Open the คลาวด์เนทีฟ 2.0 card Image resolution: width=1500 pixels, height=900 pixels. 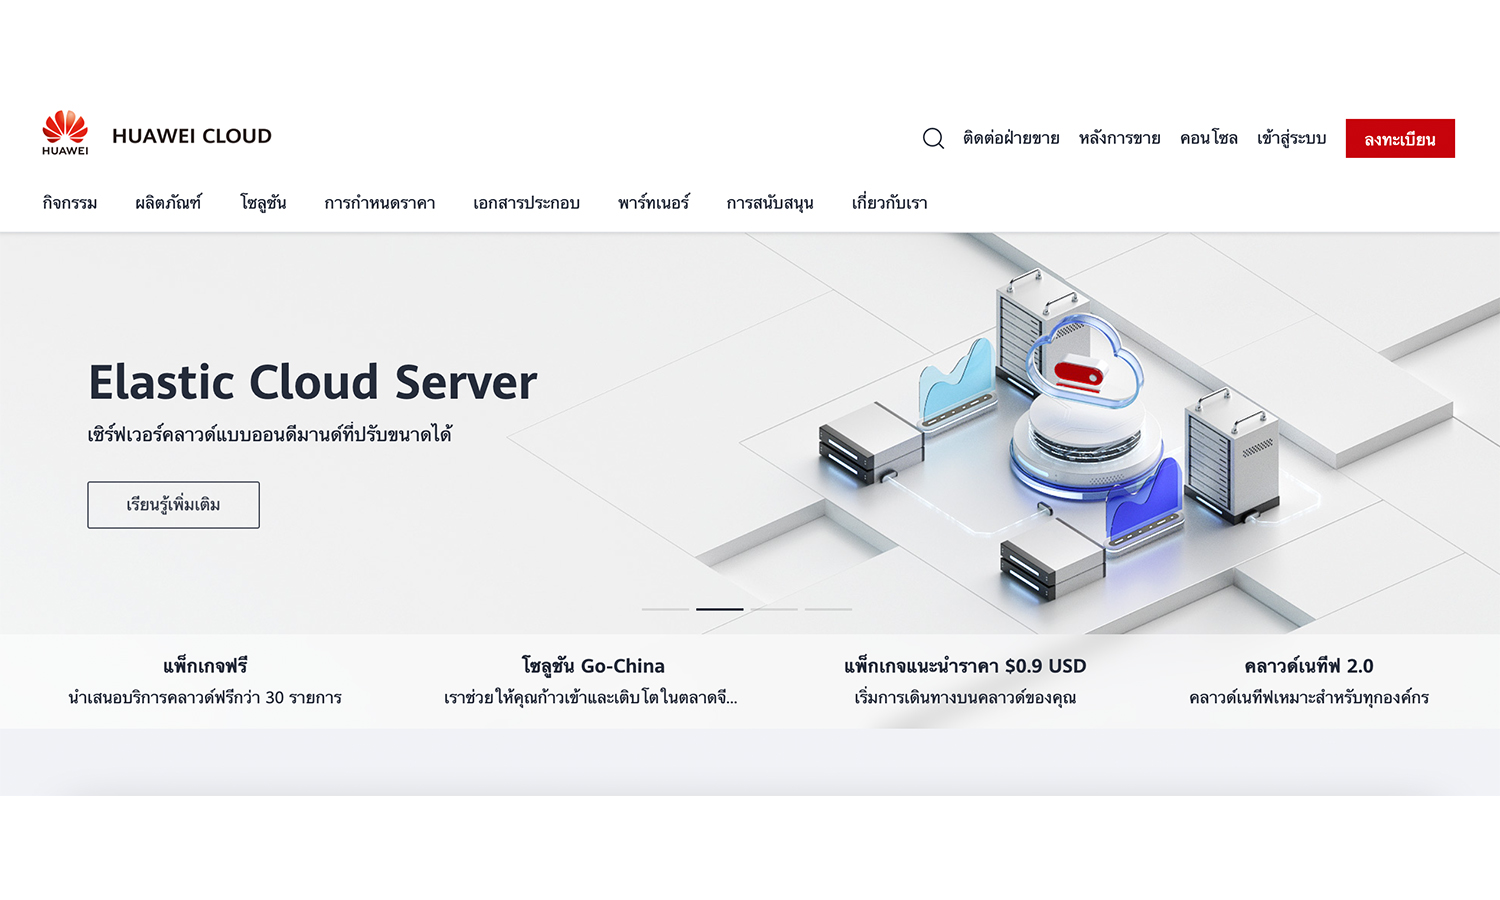pos(1308,681)
